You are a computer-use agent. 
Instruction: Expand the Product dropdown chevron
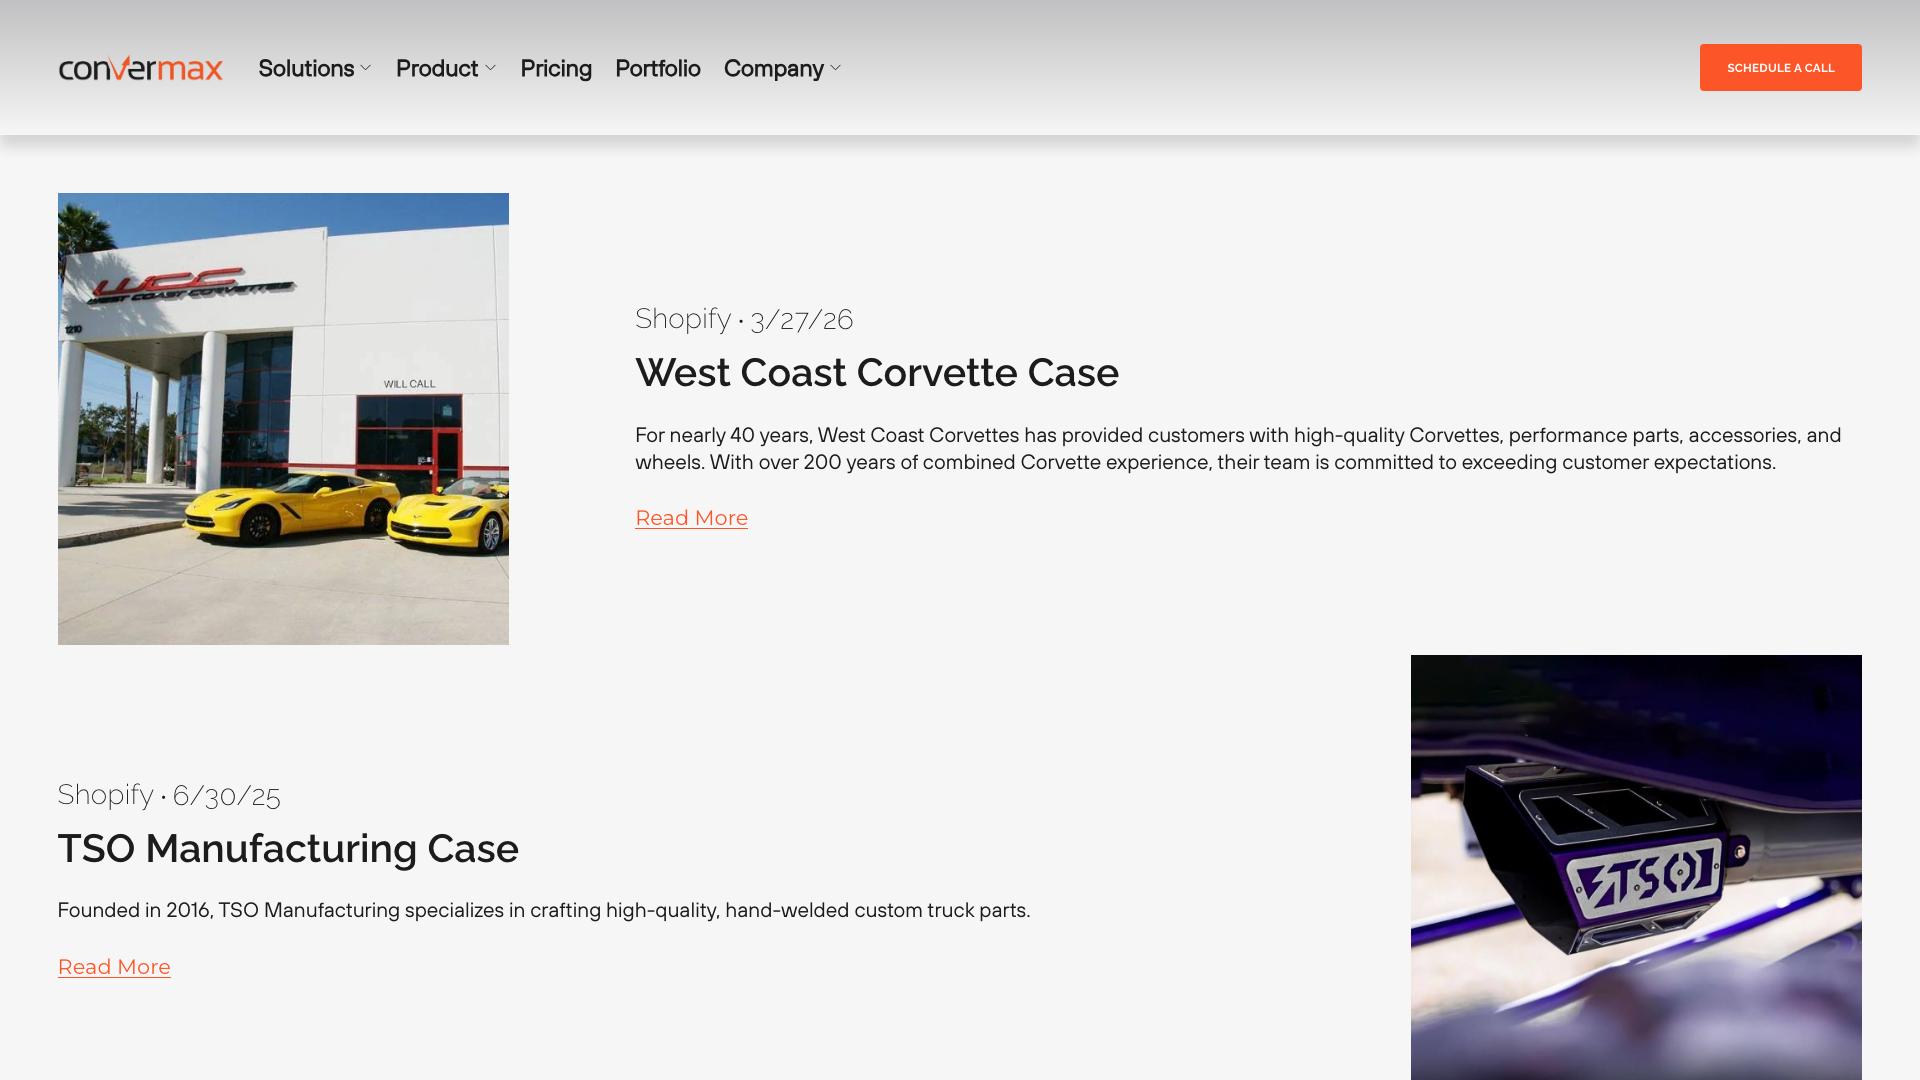click(490, 68)
